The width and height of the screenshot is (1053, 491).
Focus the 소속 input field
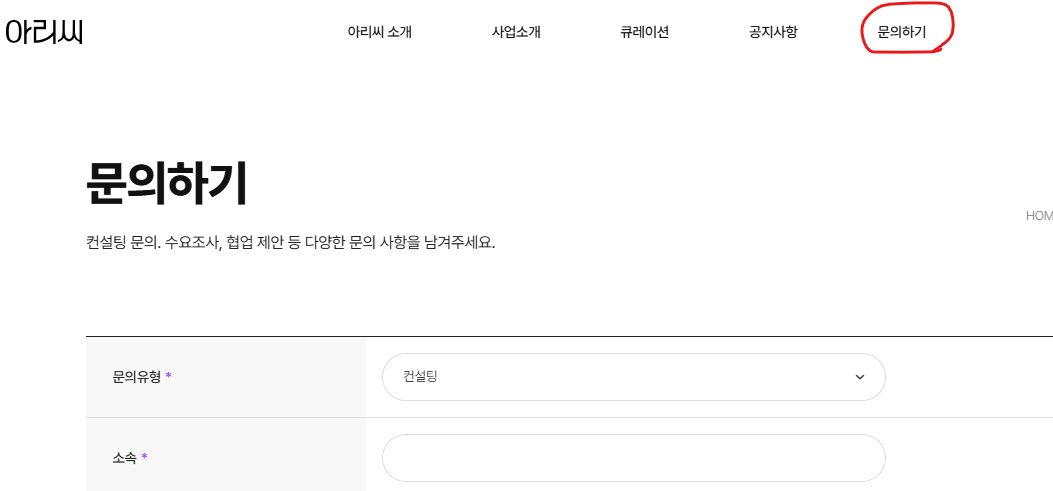pos(633,458)
